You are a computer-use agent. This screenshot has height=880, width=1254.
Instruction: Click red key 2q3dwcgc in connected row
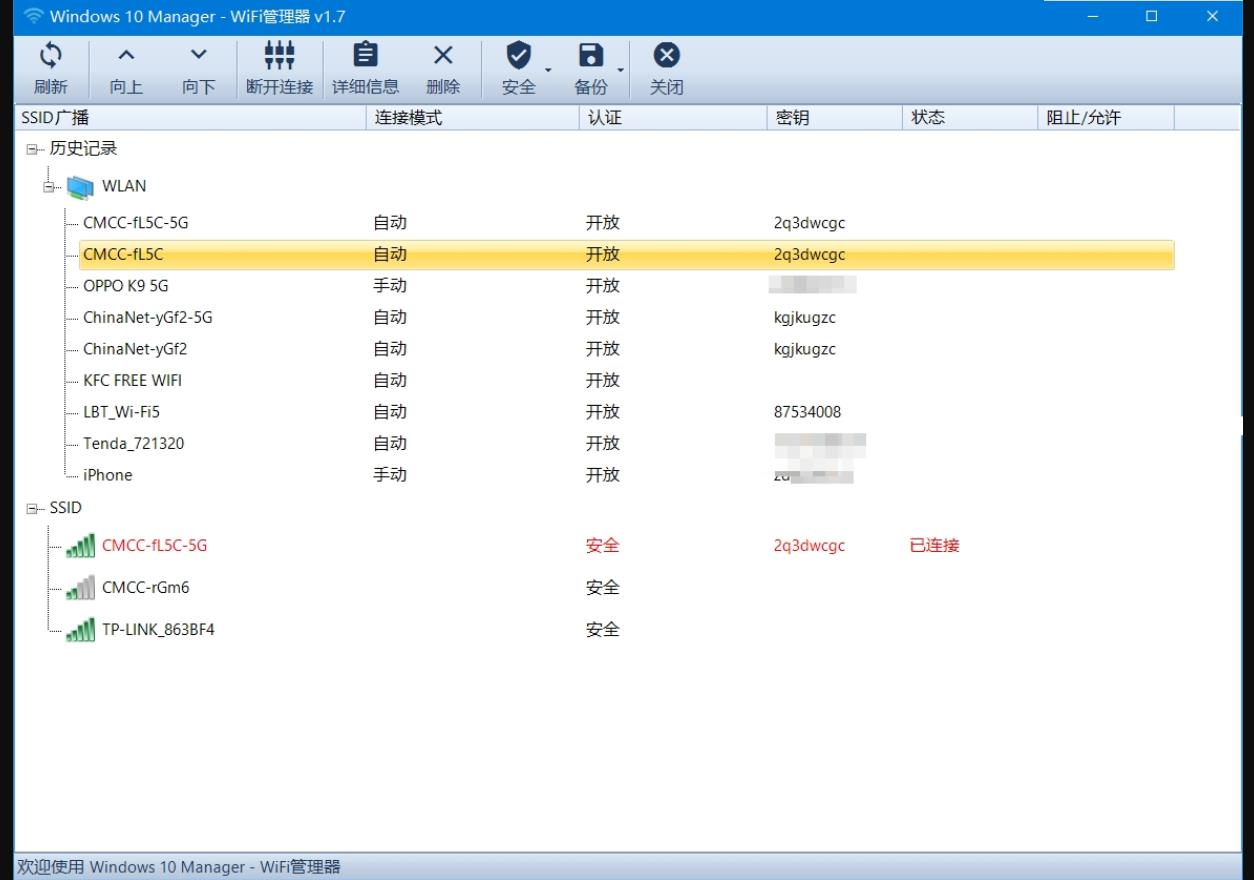pos(809,546)
